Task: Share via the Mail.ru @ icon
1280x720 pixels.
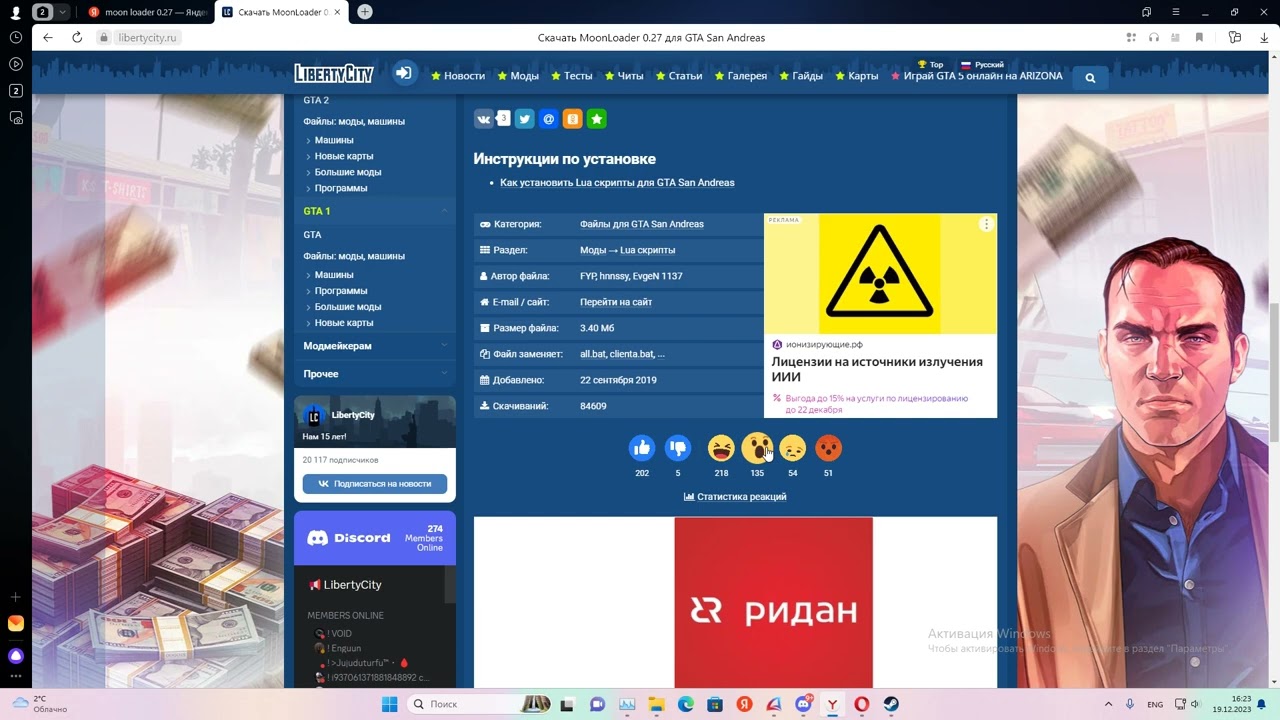Action: (548, 119)
